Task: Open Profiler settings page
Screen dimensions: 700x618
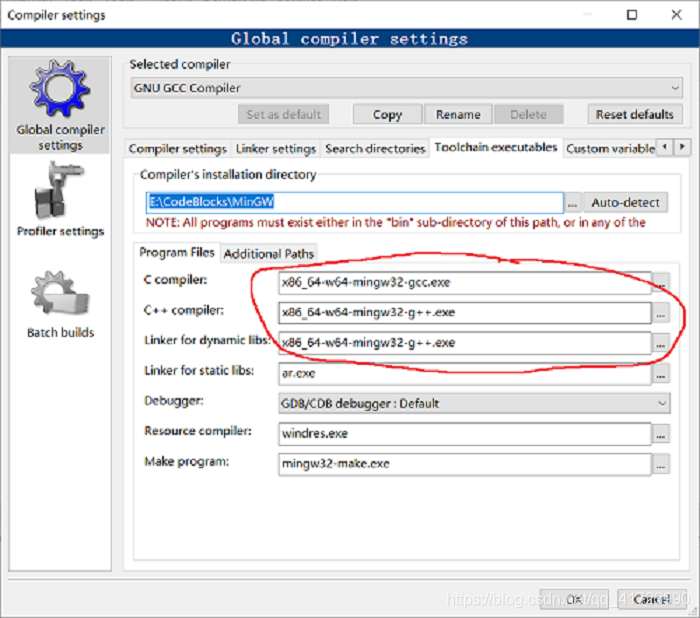Action: coord(60,200)
